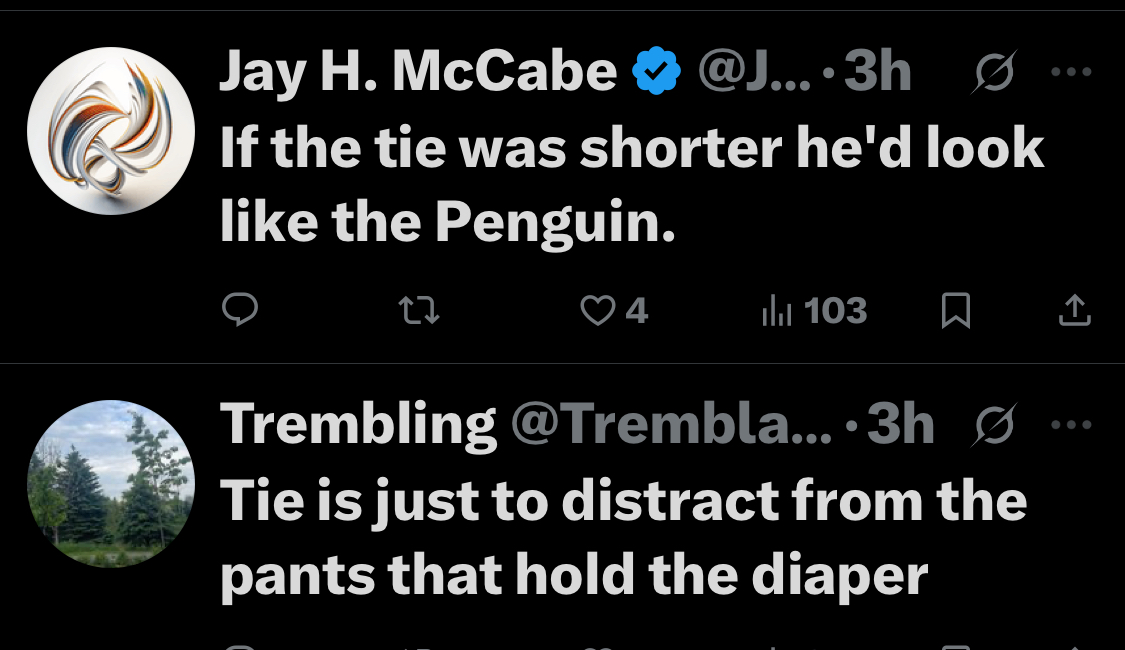Viewport: 1125px width, 650px height.
Task: Bookmark Jay H. McCabe's tweet
Action: point(956,311)
